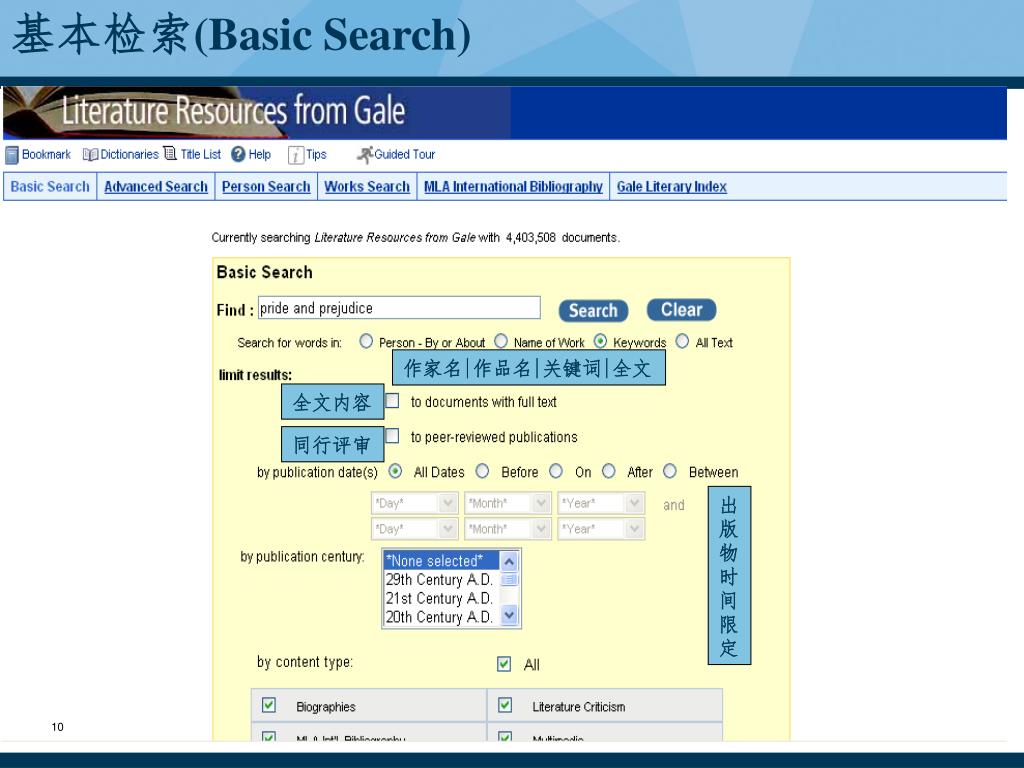Click the Find input field
The height and width of the screenshot is (768, 1024).
399,308
